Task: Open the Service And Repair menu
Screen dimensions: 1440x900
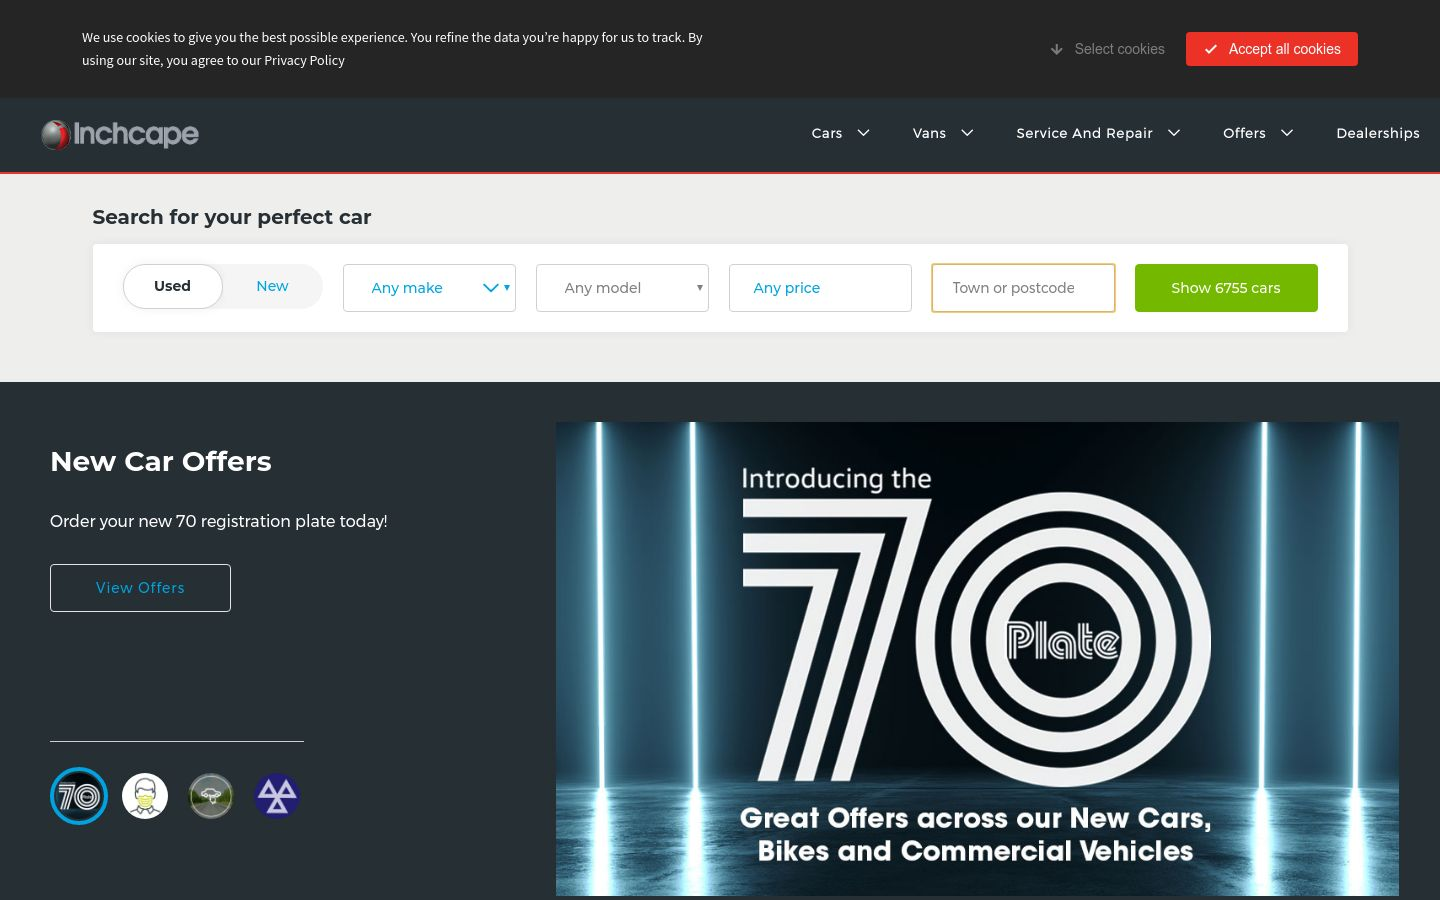Action: (1084, 133)
